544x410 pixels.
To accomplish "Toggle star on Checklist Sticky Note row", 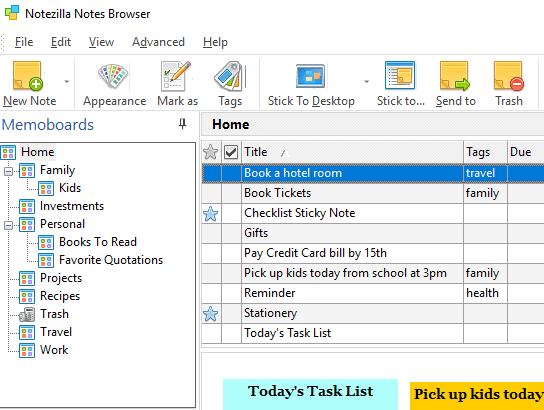I will click(x=211, y=214).
